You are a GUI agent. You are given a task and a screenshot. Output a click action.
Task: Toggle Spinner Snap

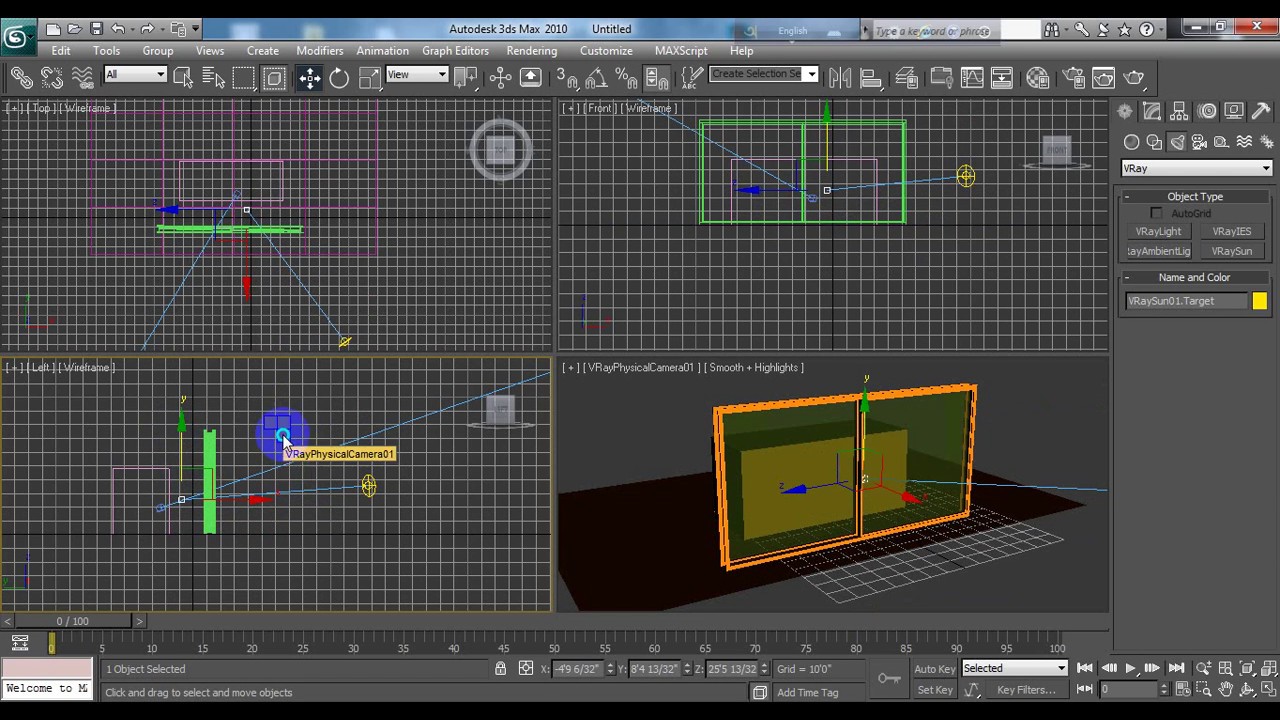(x=656, y=77)
